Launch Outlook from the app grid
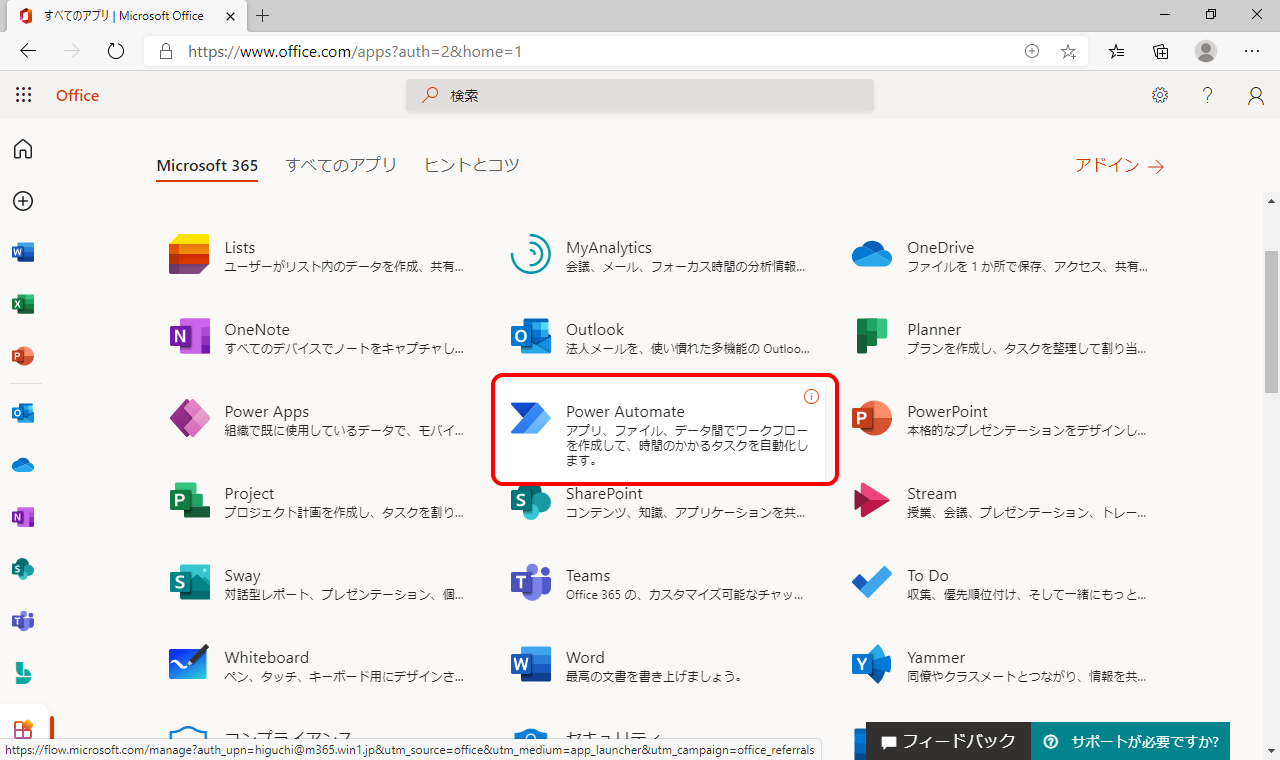 [x=530, y=337]
